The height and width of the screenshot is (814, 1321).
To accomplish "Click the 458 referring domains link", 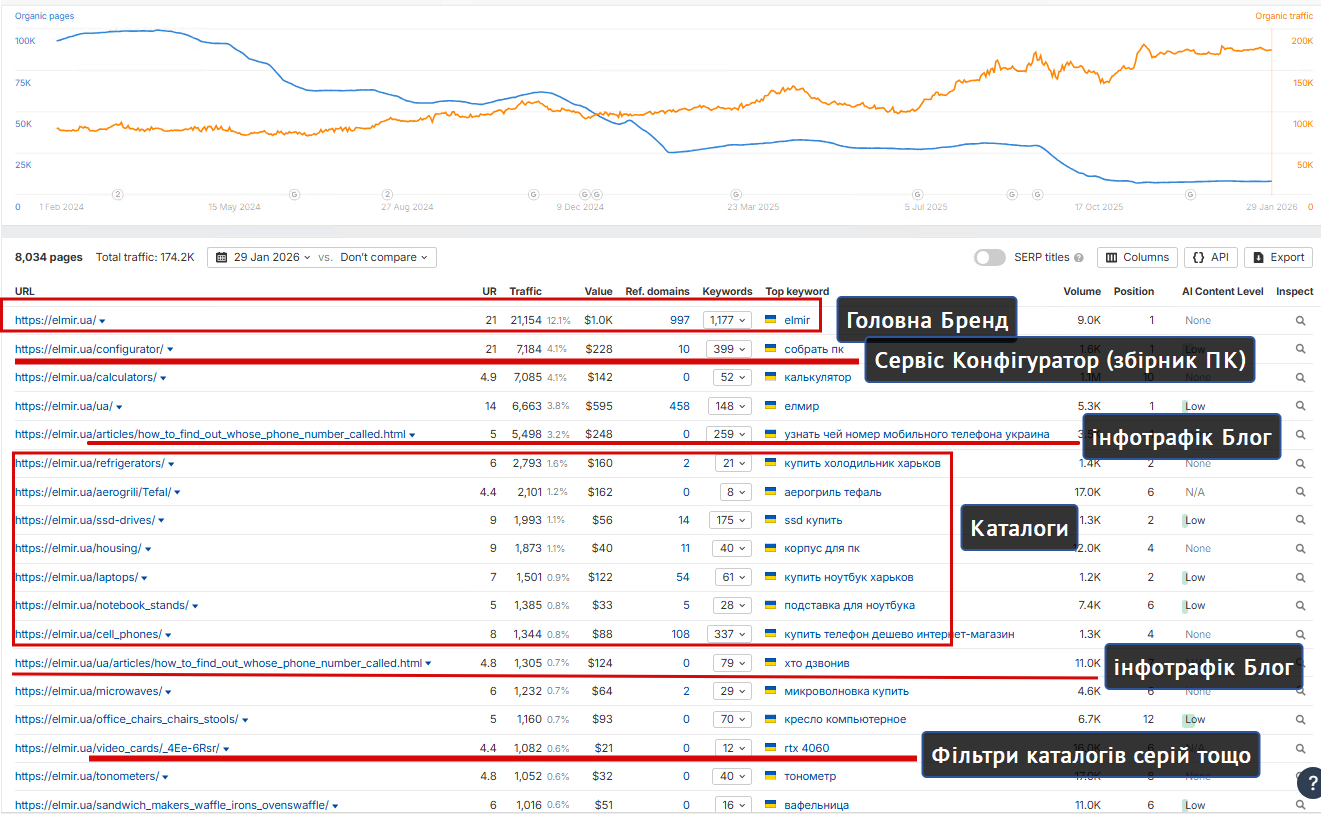I will [x=680, y=406].
